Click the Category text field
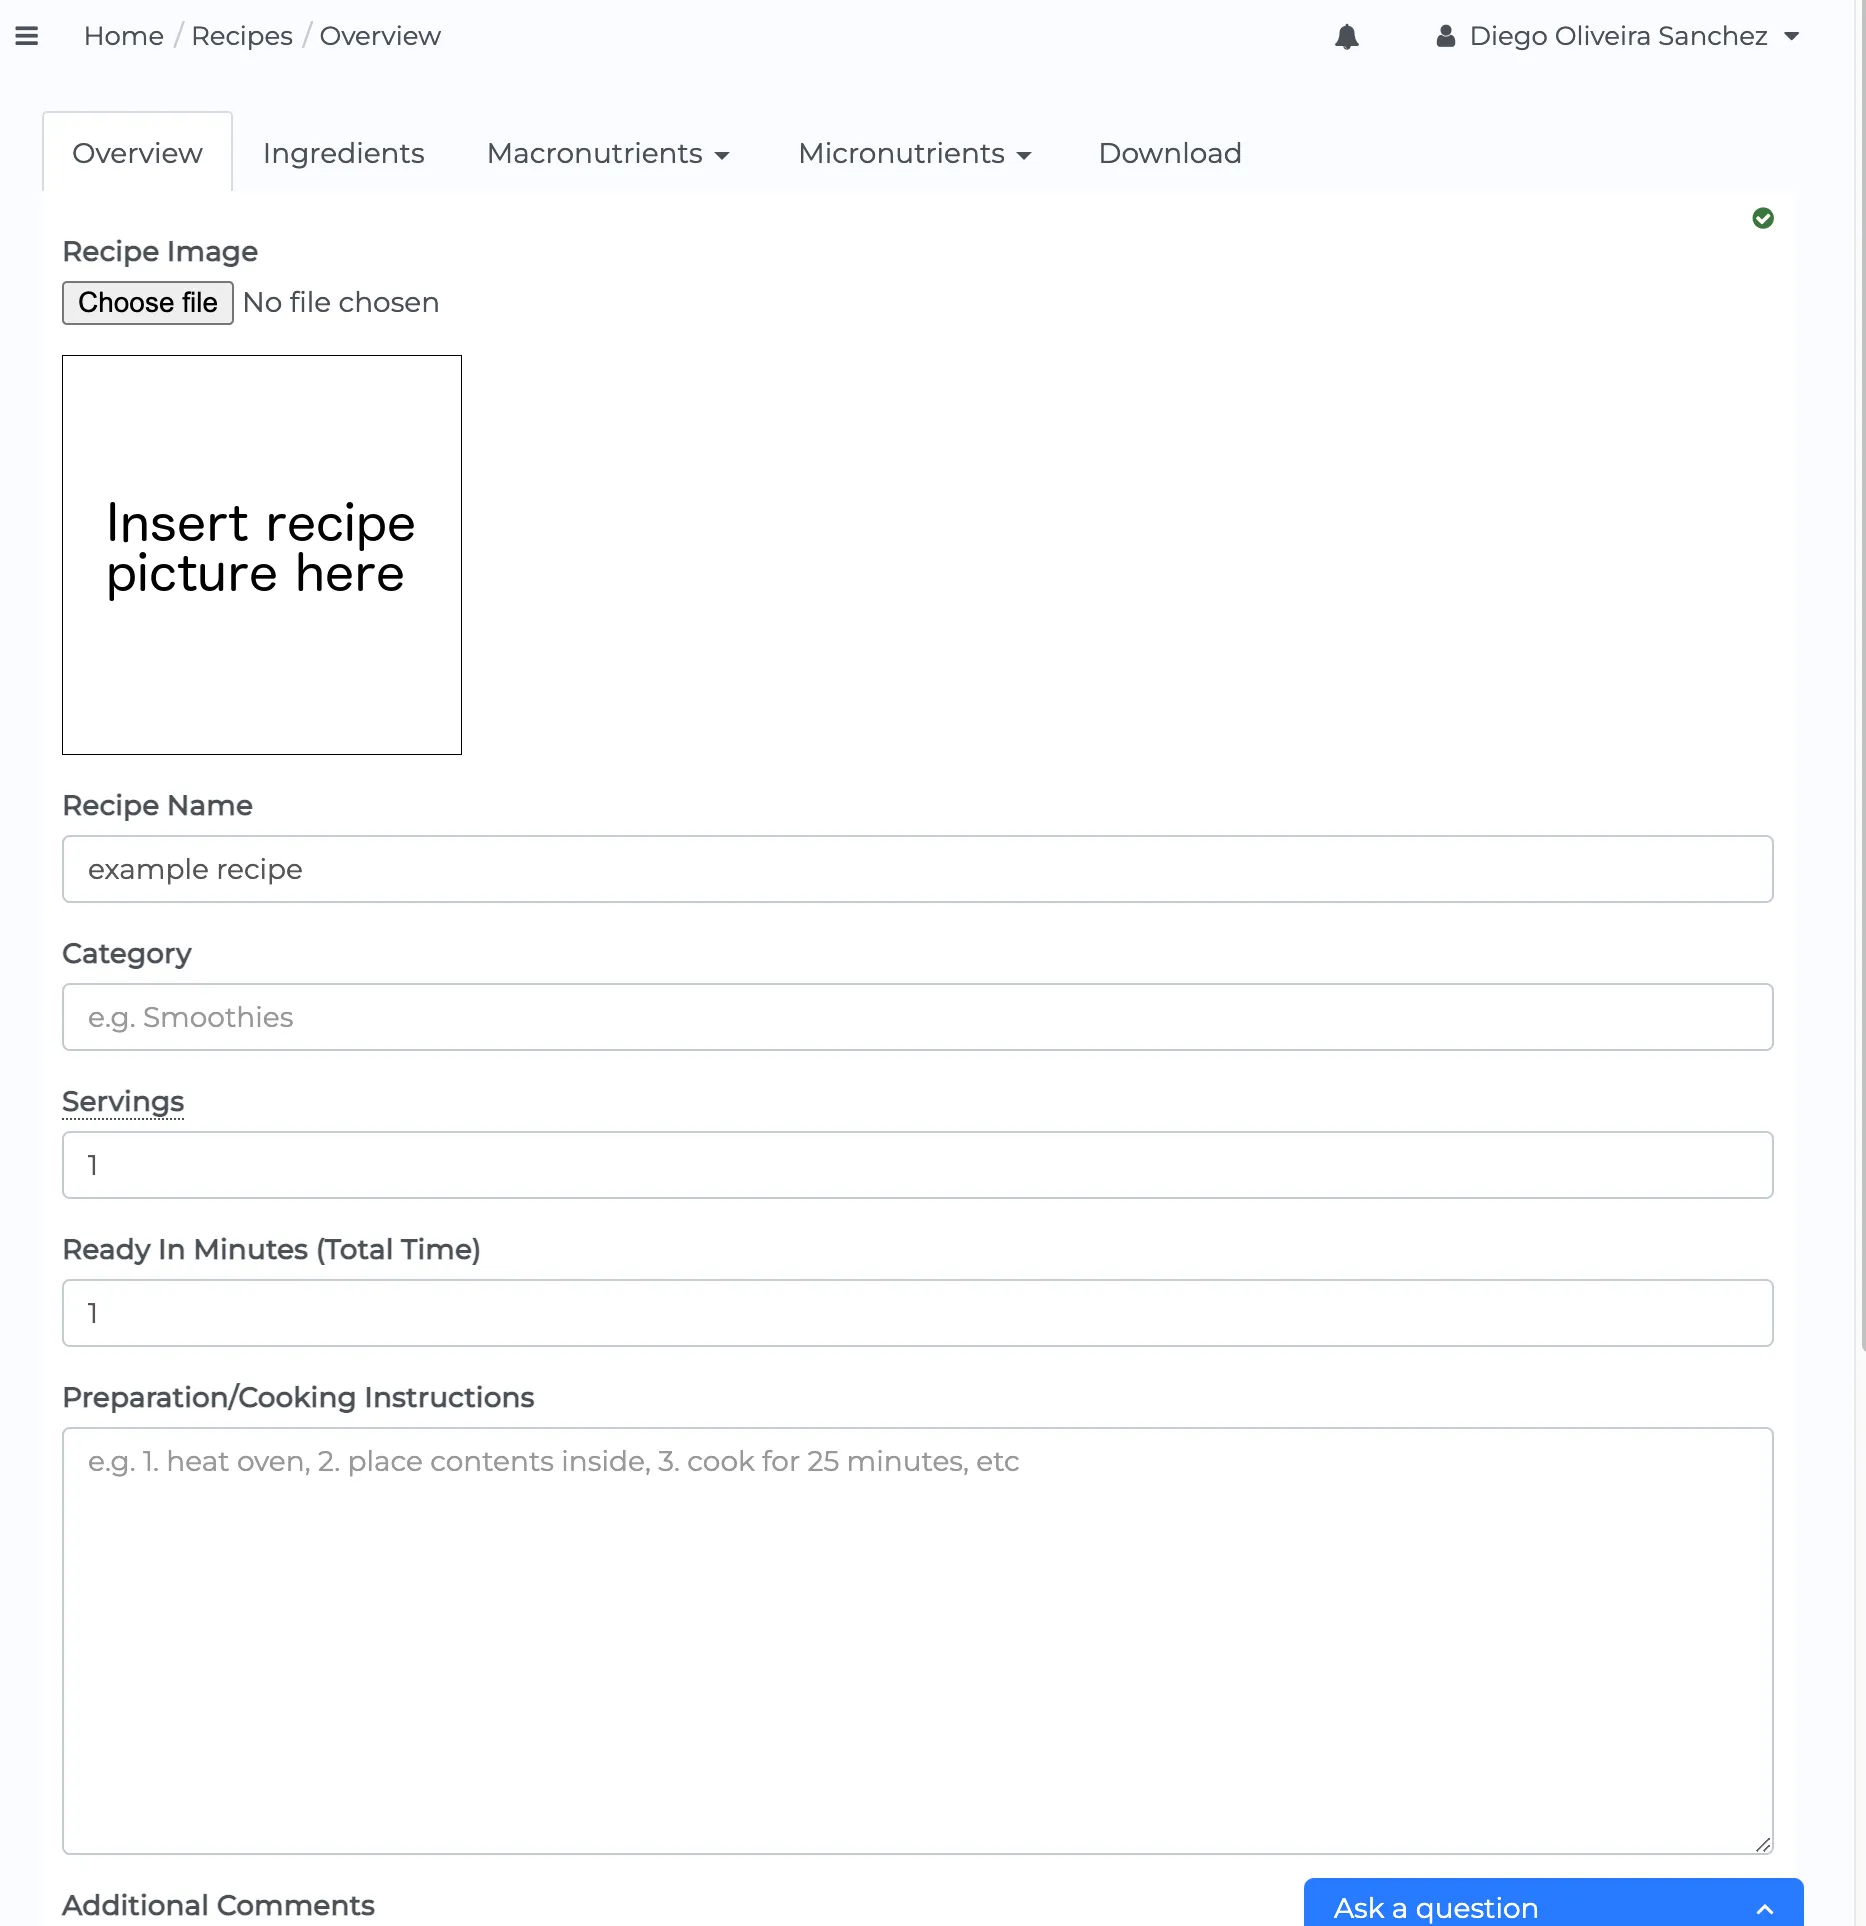1866x1926 pixels. click(917, 1017)
